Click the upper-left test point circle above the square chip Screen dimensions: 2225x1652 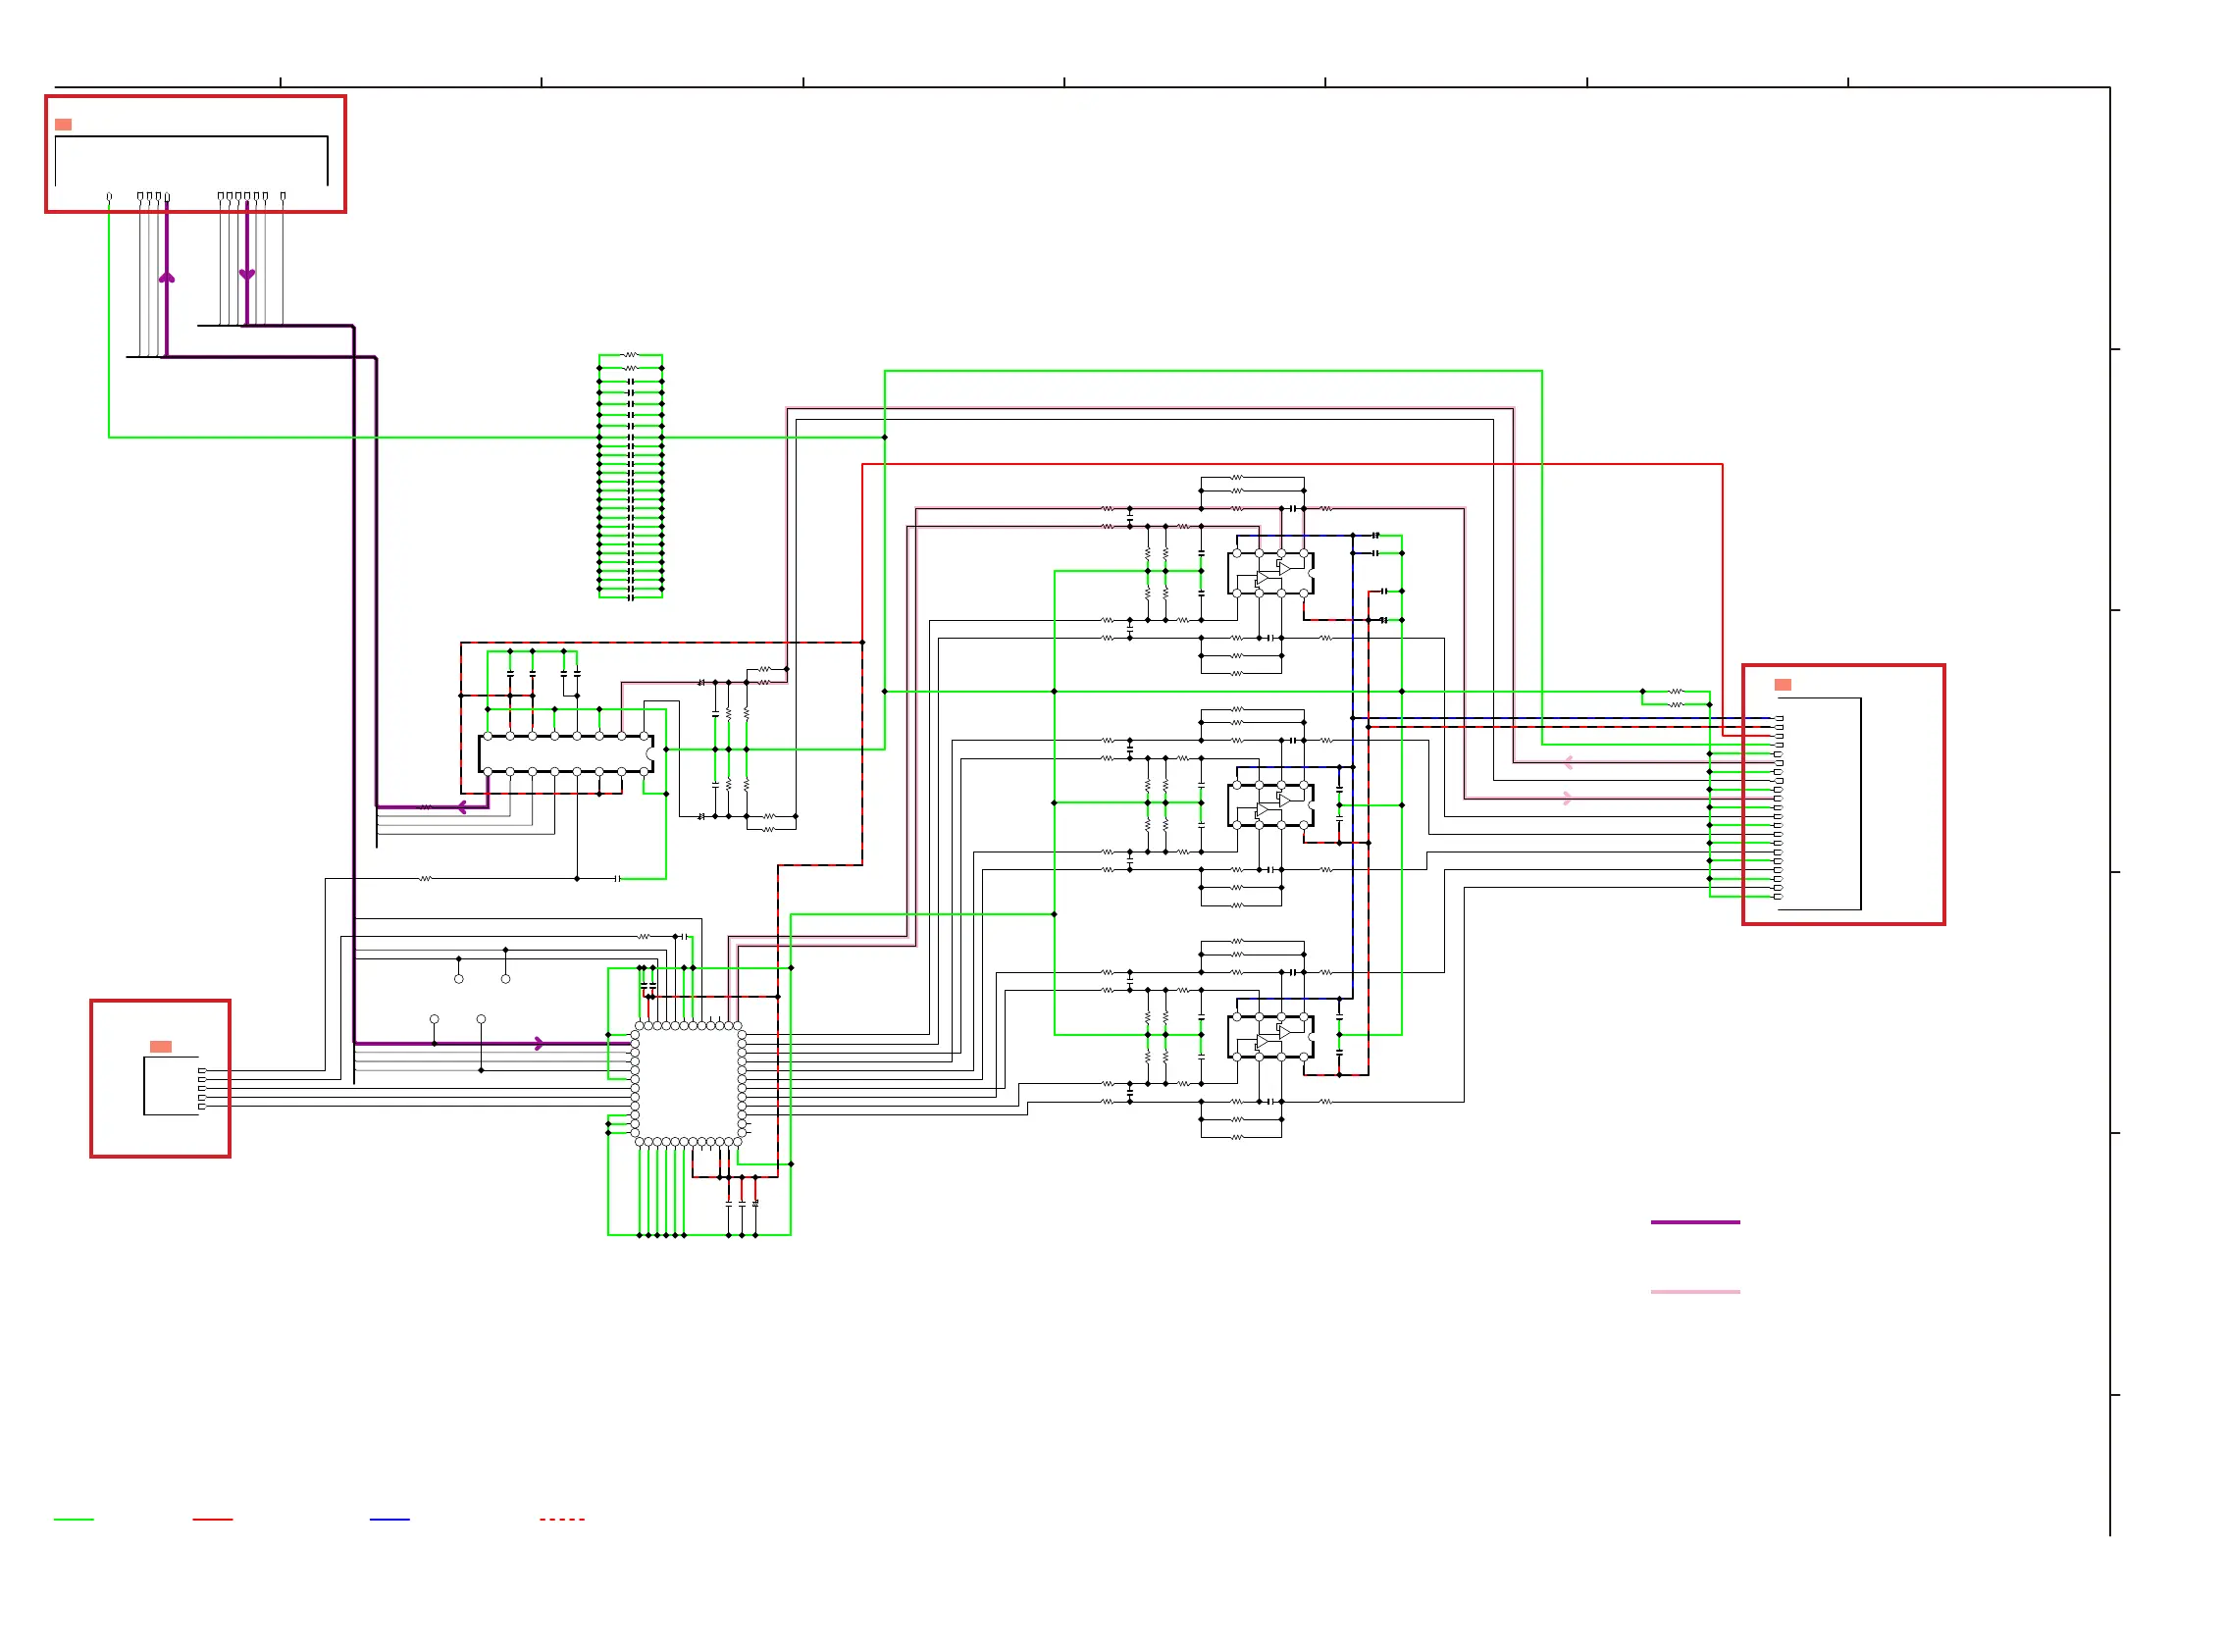[x=459, y=979]
